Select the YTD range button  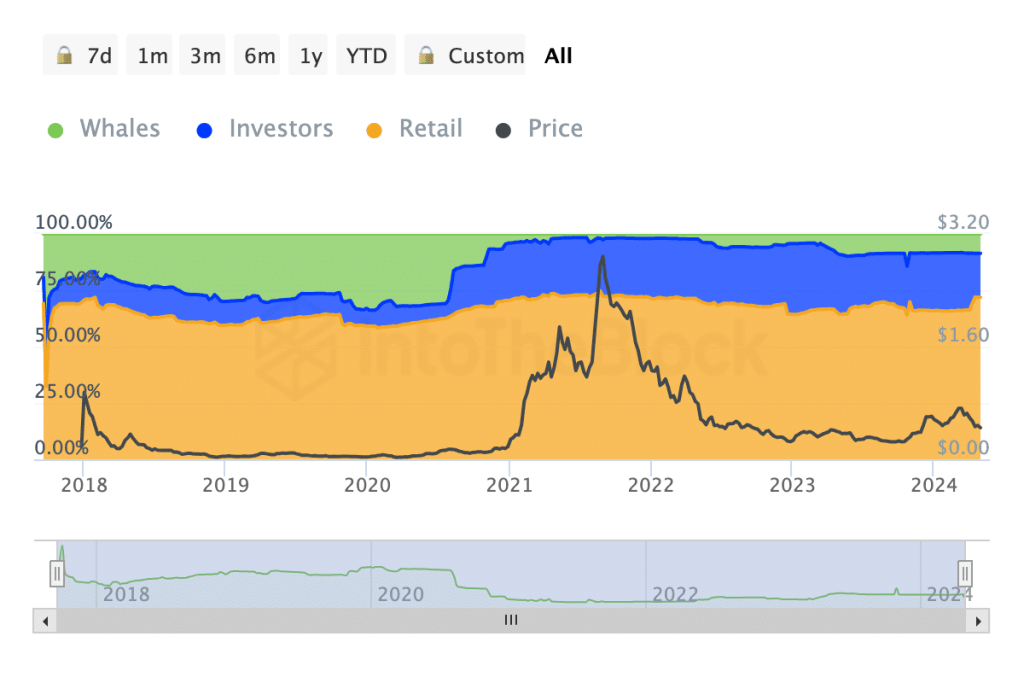(366, 55)
